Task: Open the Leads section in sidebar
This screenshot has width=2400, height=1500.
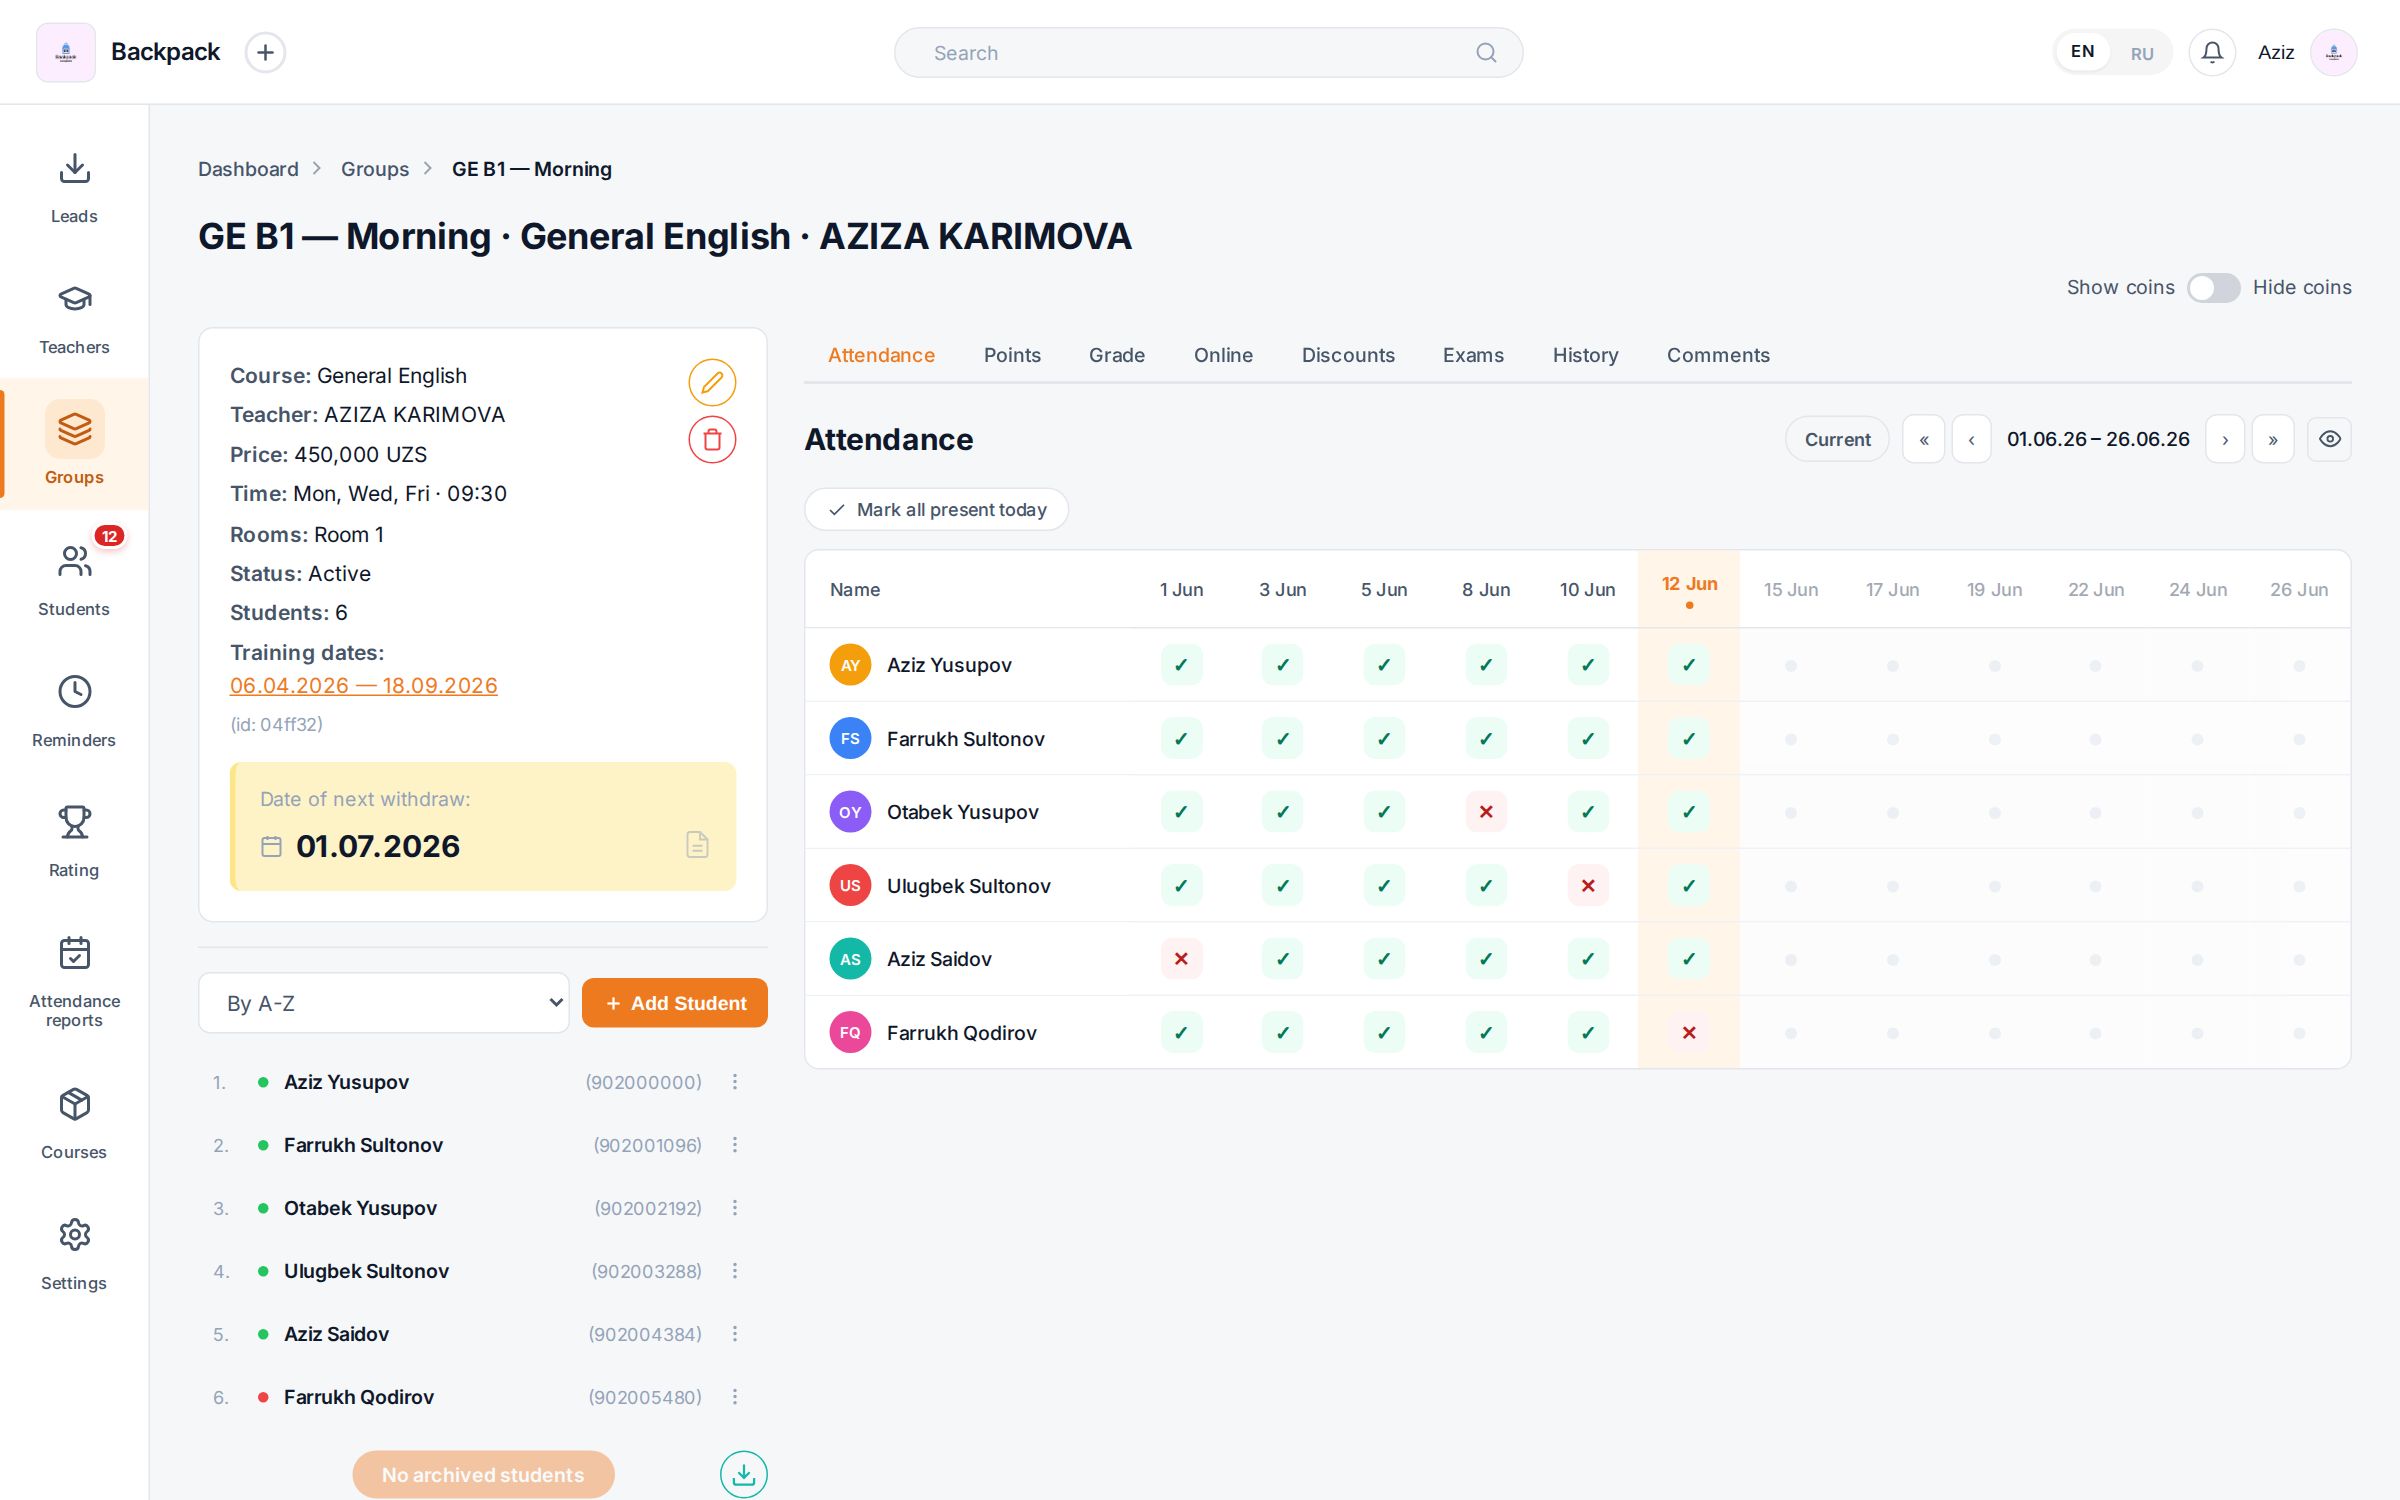Action: (74, 188)
